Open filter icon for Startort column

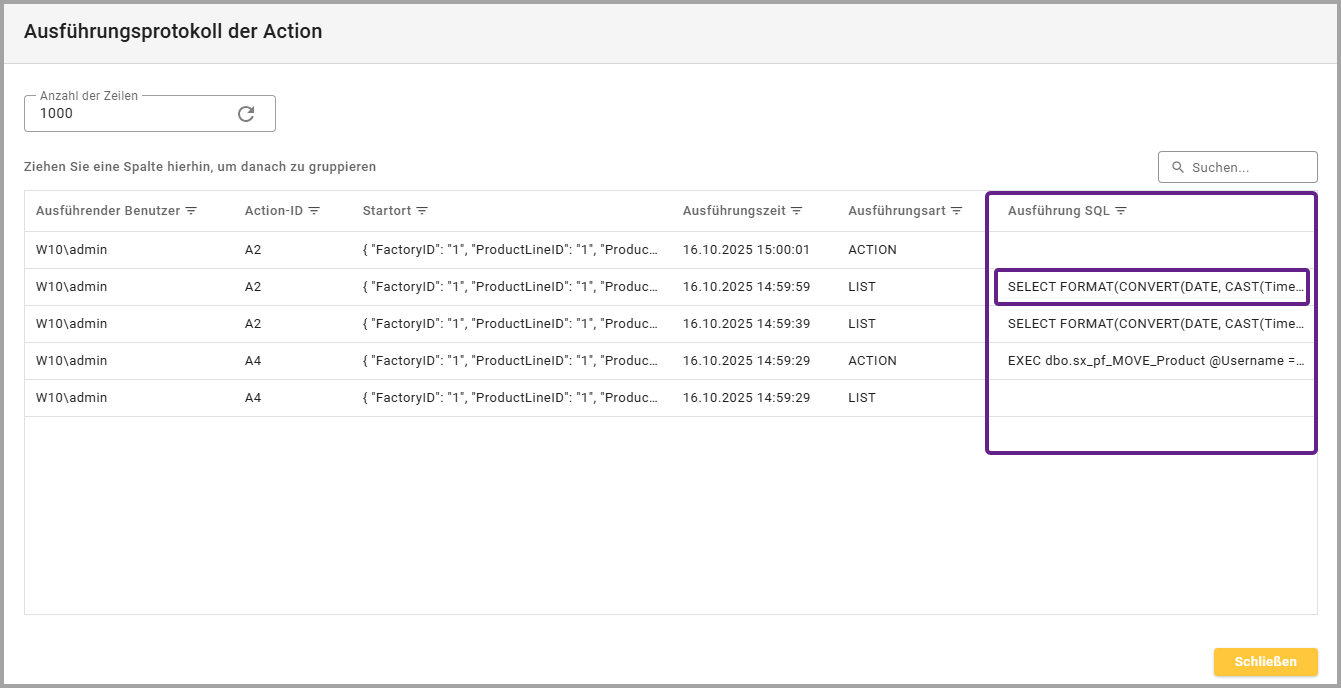422,211
